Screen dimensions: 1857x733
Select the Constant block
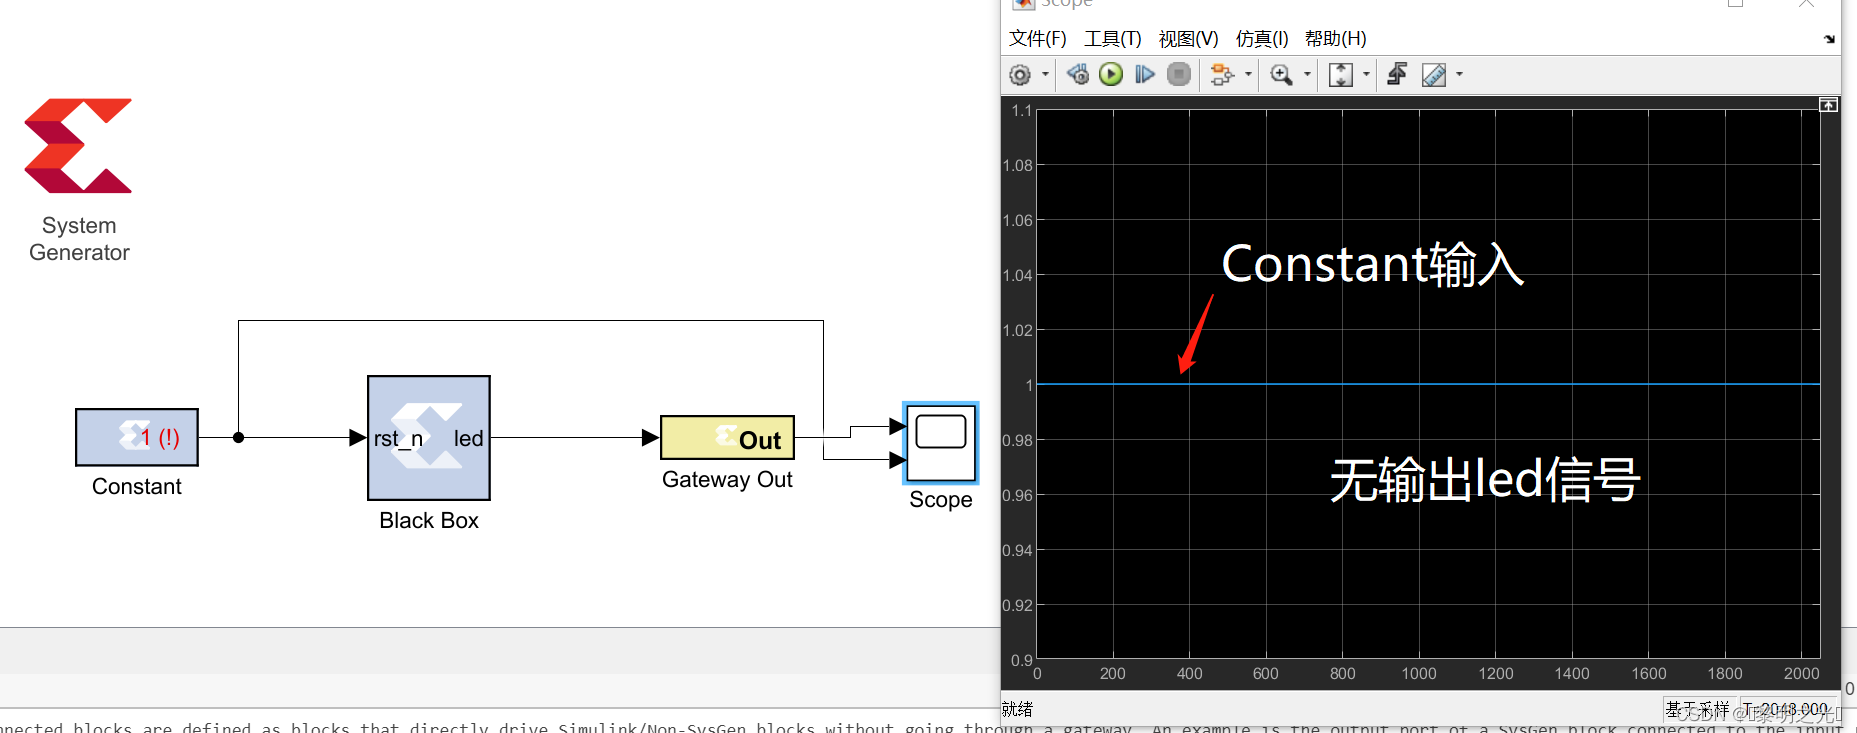pyautogui.click(x=137, y=437)
